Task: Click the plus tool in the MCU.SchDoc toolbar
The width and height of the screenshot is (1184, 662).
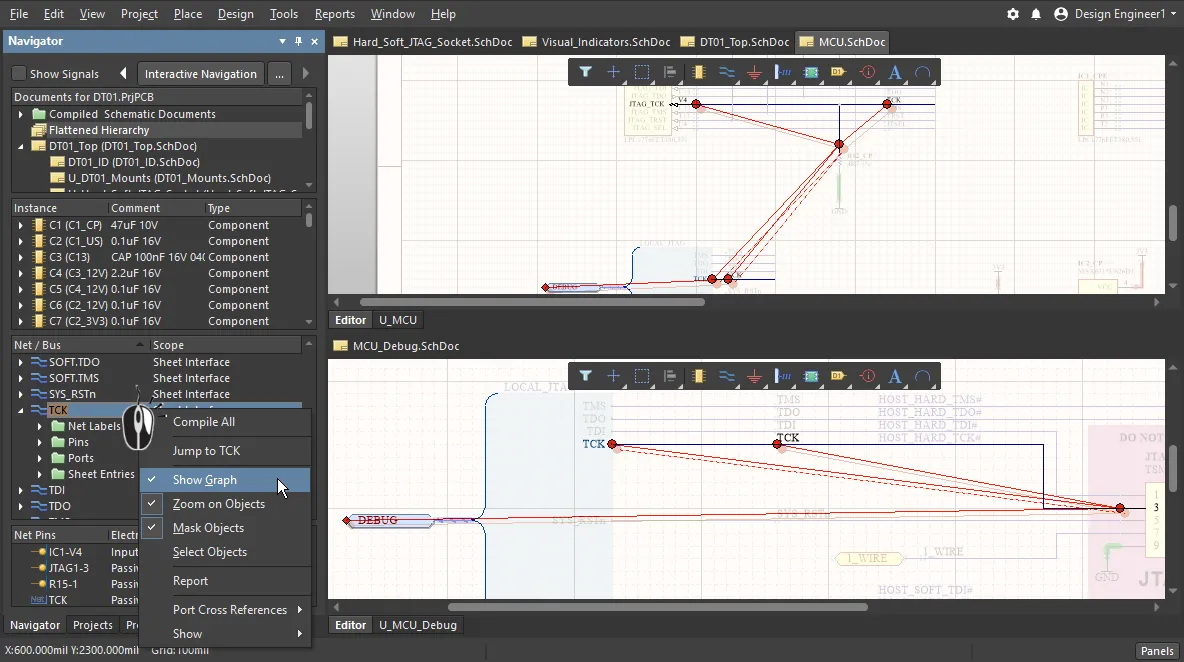Action: (613, 72)
